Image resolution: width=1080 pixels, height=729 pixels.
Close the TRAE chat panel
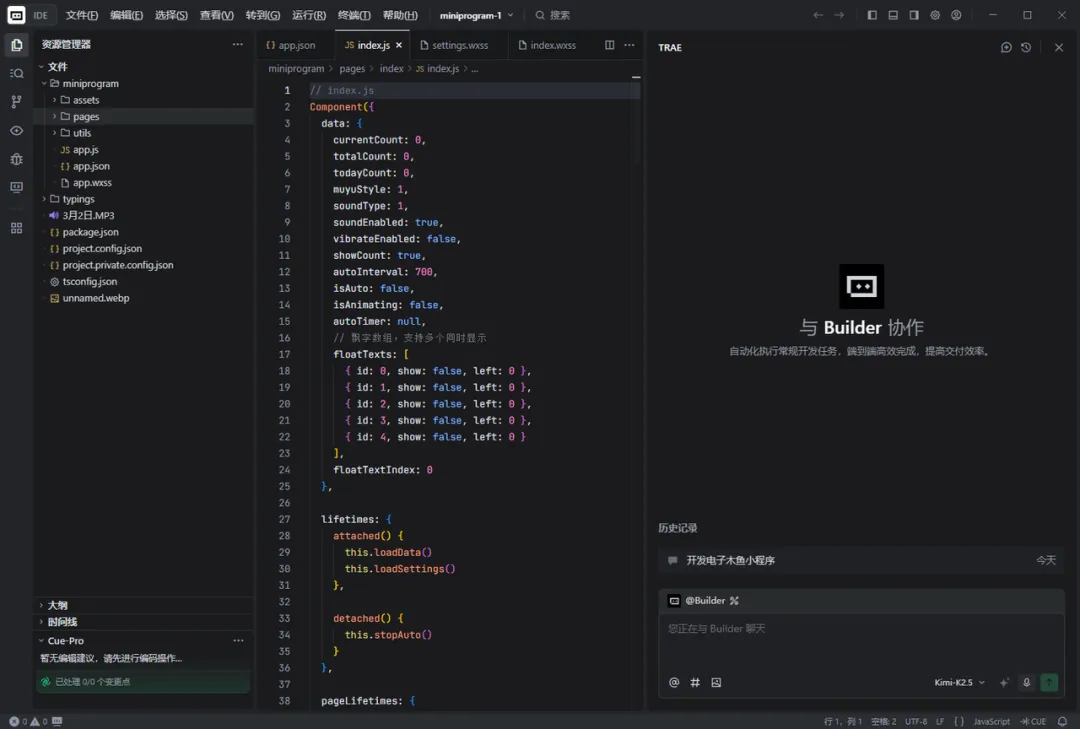1059,48
